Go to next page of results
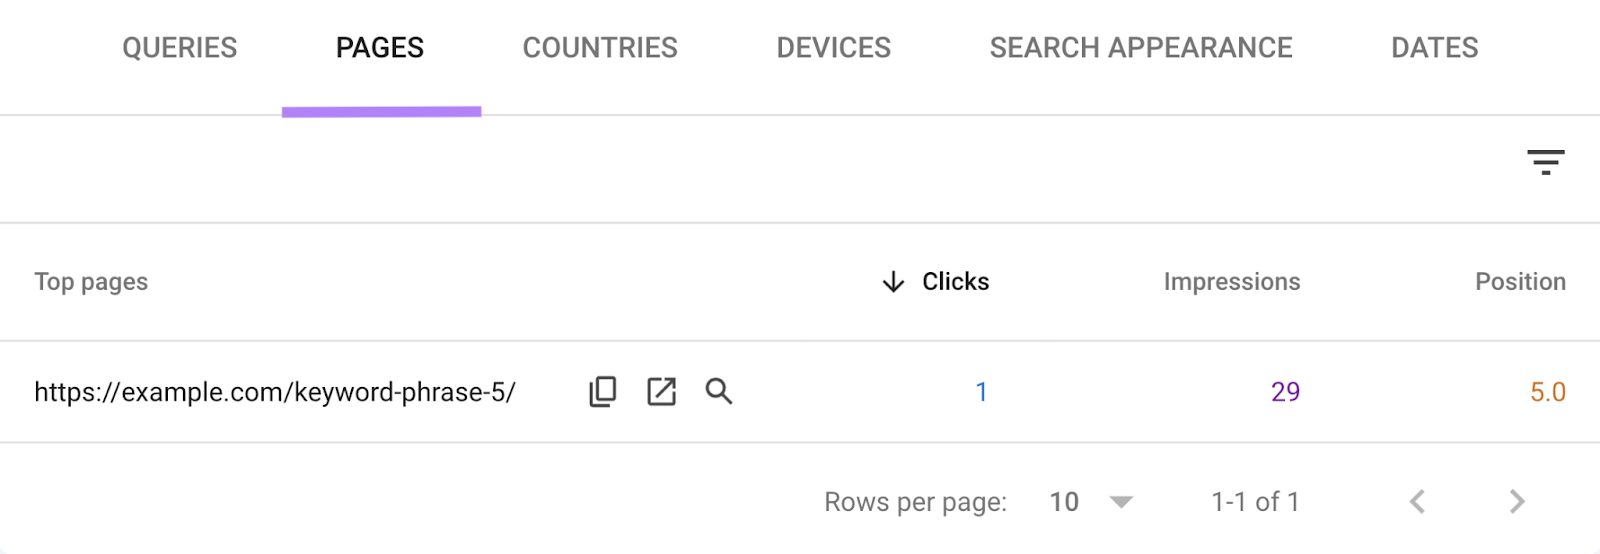 click(1517, 501)
